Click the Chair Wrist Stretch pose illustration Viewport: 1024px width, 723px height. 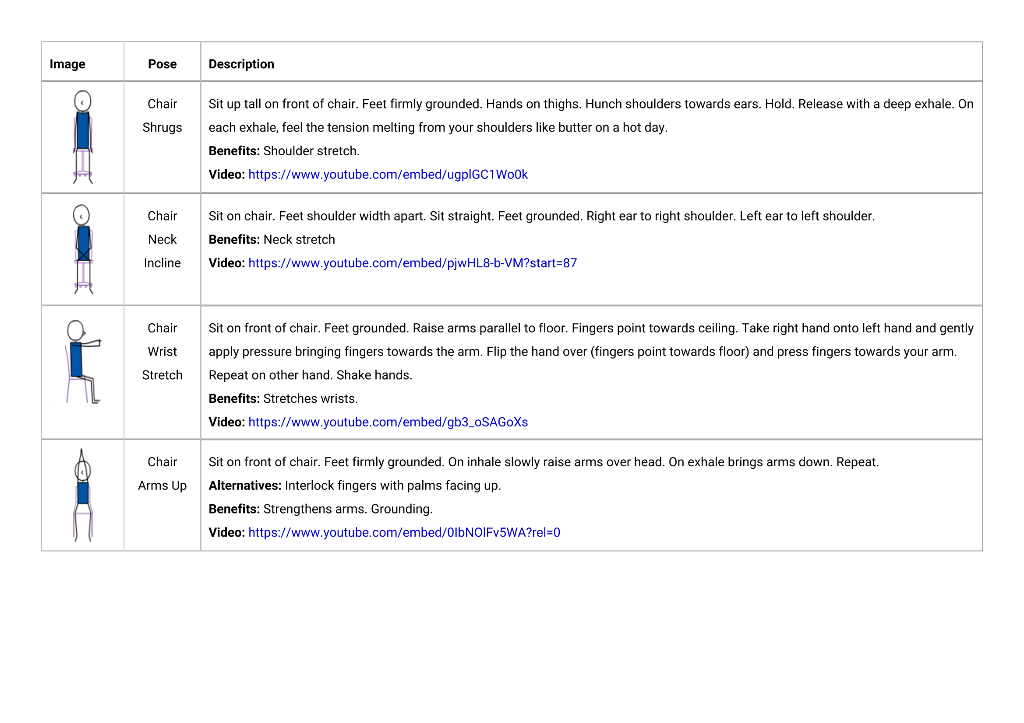pos(82,361)
